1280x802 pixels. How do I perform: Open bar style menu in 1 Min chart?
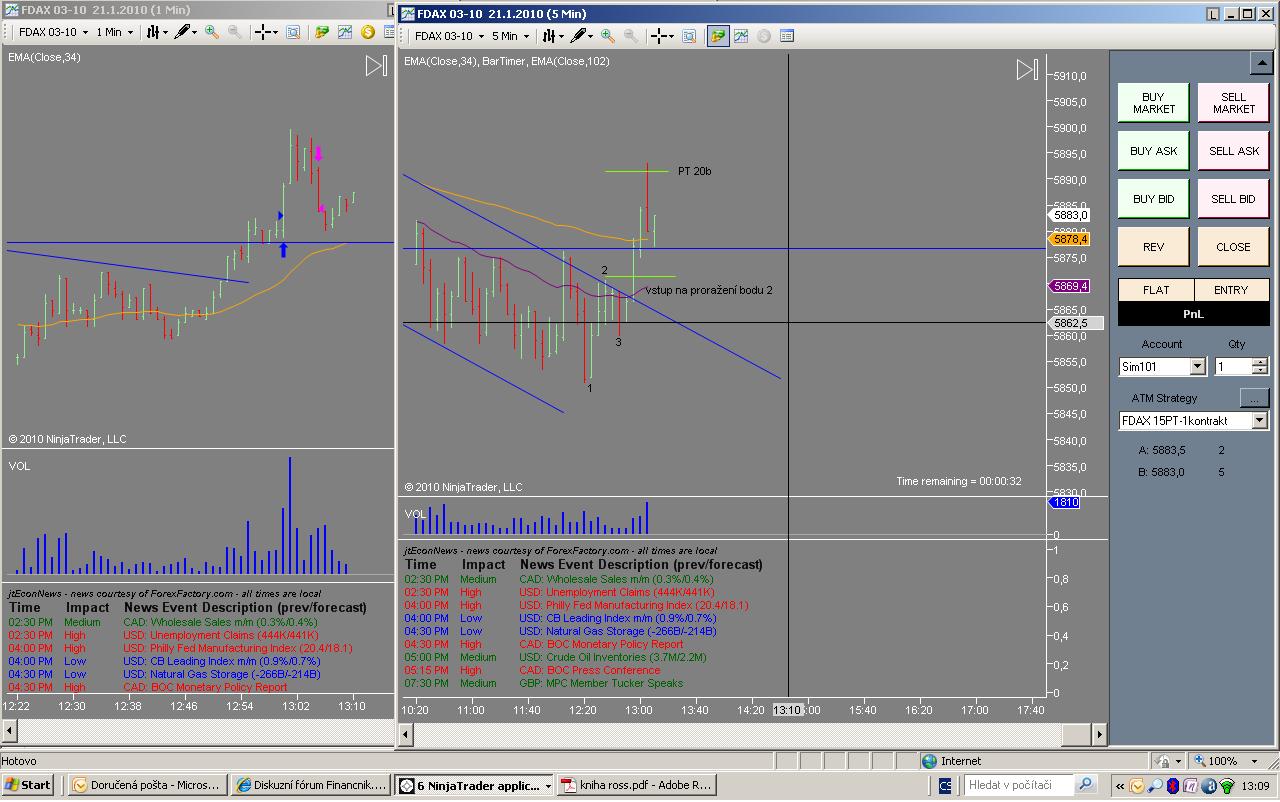[x=157, y=32]
